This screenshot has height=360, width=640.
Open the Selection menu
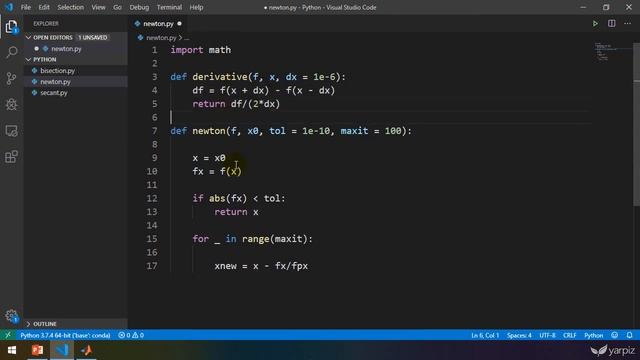click(70, 7)
